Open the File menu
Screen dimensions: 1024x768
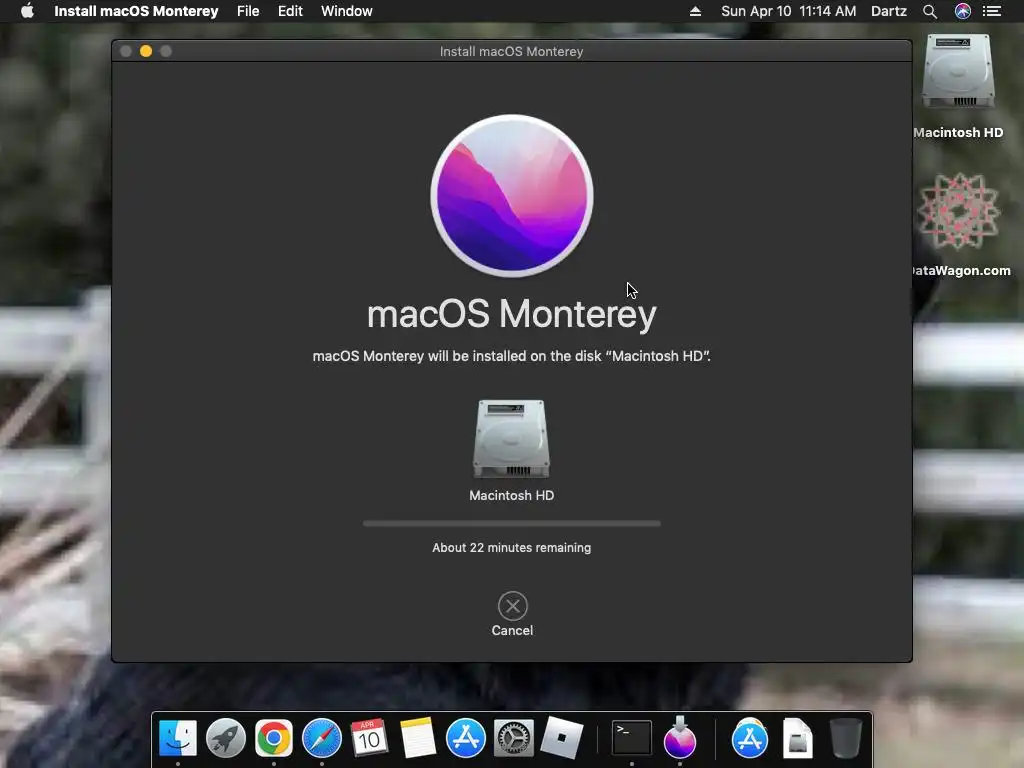coord(248,11)
